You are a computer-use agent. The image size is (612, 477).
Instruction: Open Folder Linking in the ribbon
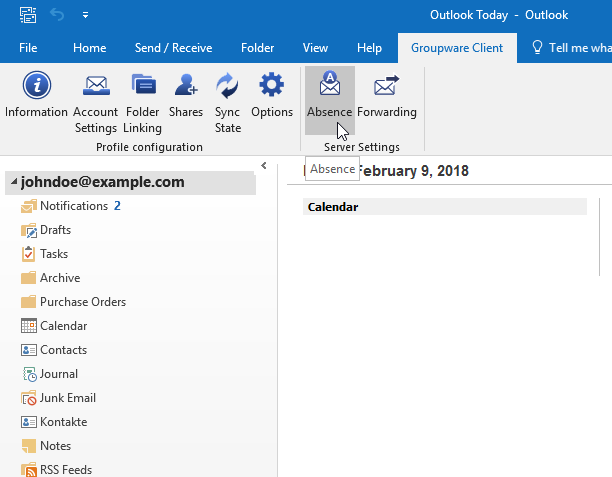click(x=142, y=102)
